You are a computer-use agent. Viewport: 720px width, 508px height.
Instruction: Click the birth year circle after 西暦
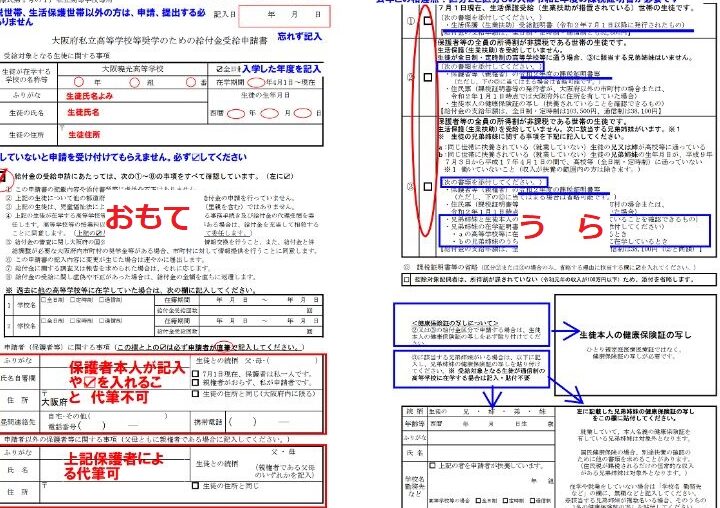[x=236, y=113]
